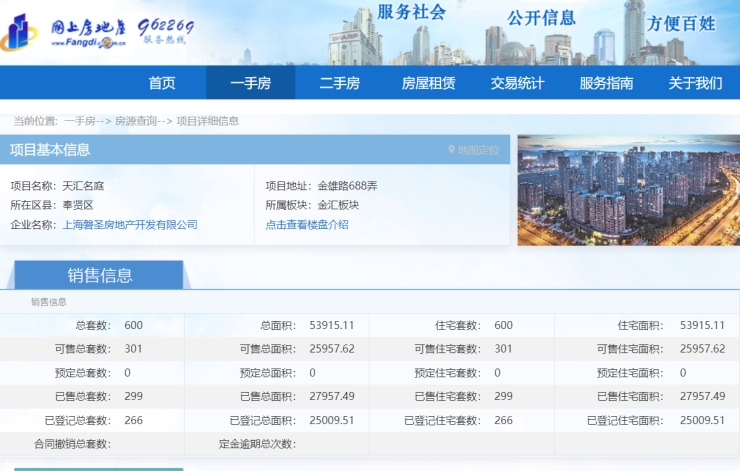The image size is (740, 471).
Task: Open the 房屋租赁 menu item
Action: click(x=428, y=83)
